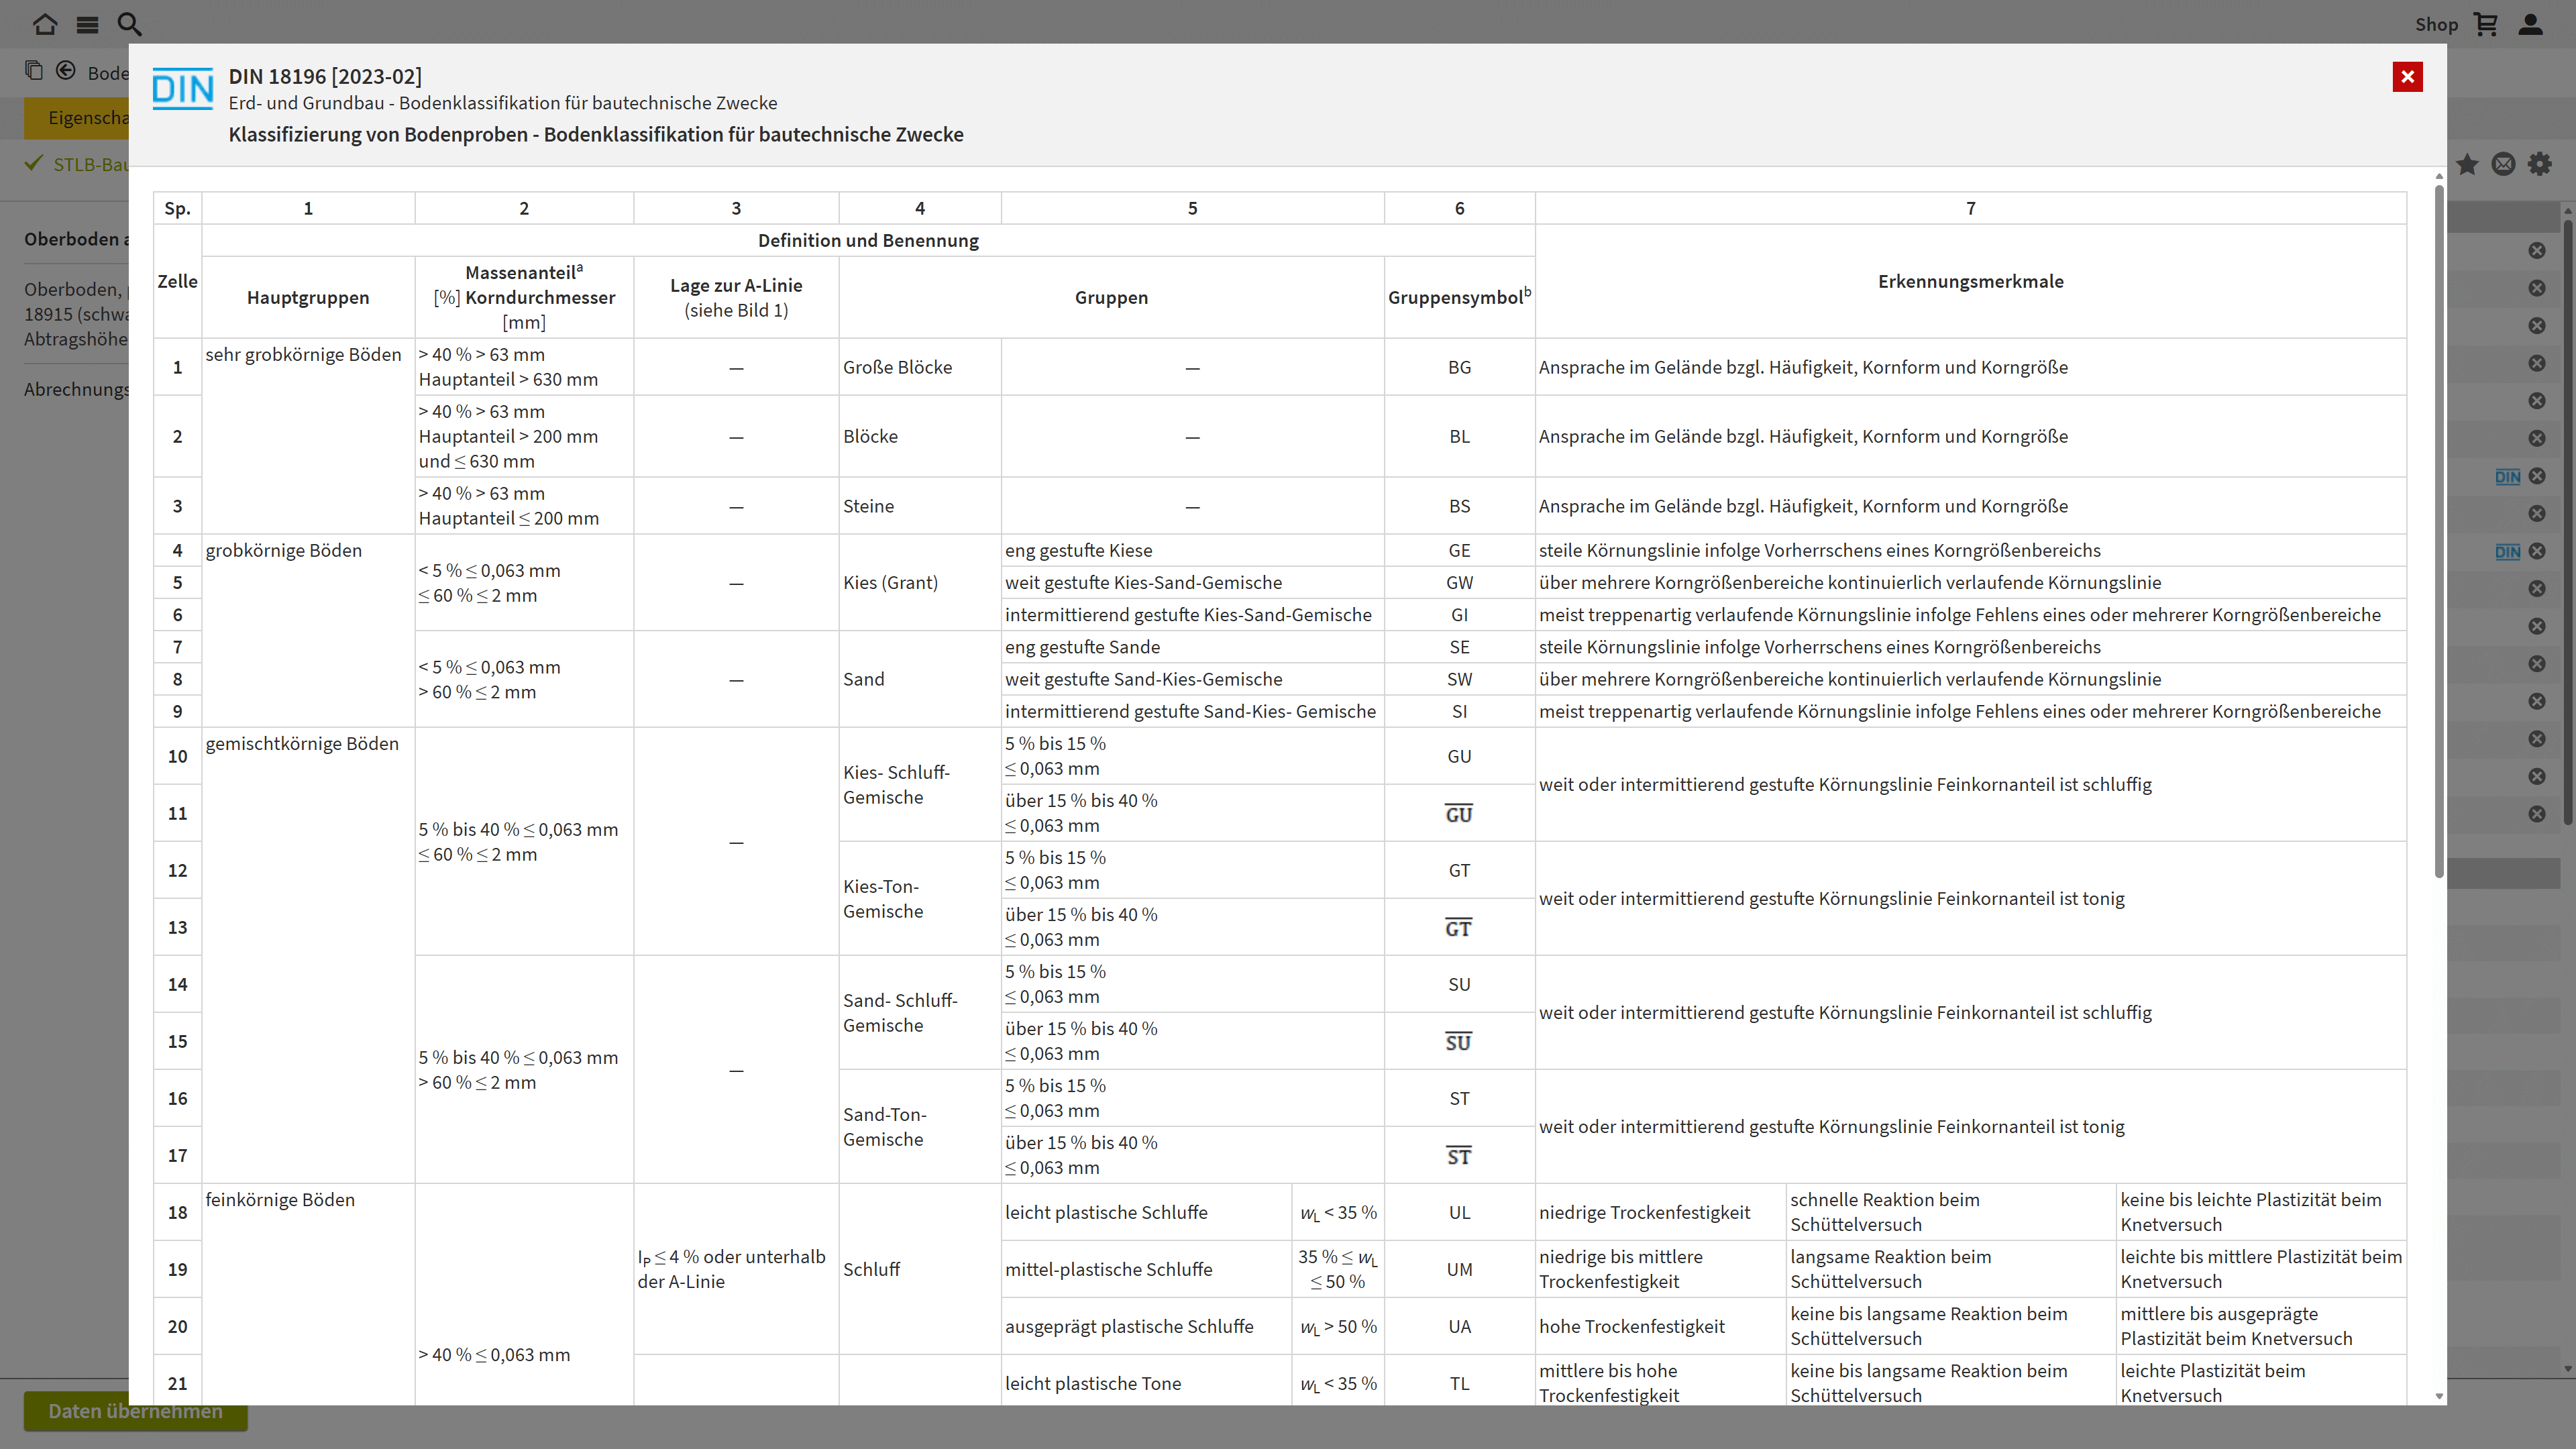Click the search magnifier icon
The height and width of the screenshot is (1449, 2576).
click(129, 24)
